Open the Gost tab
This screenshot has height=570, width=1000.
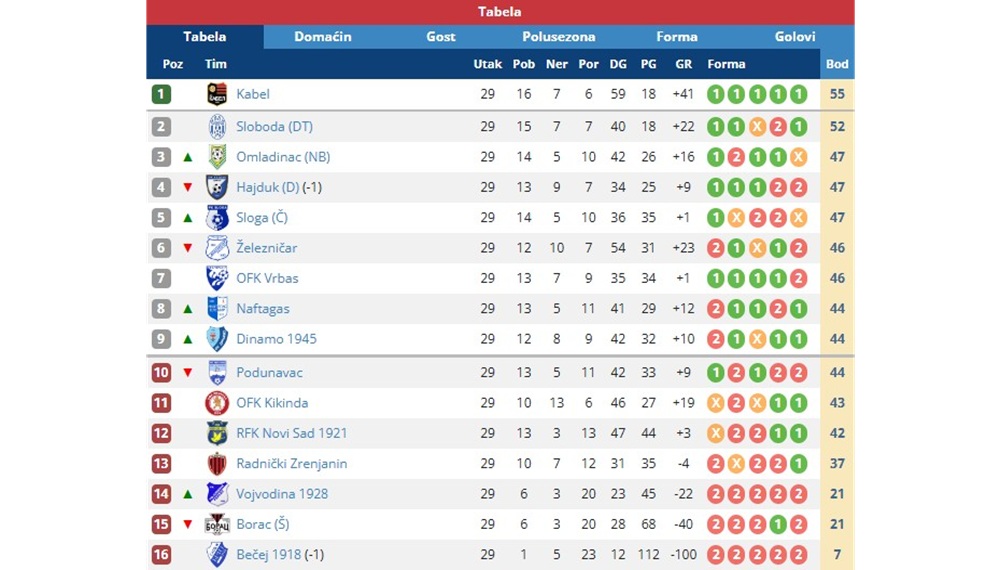pyautogui.click(x=441, y=37)
